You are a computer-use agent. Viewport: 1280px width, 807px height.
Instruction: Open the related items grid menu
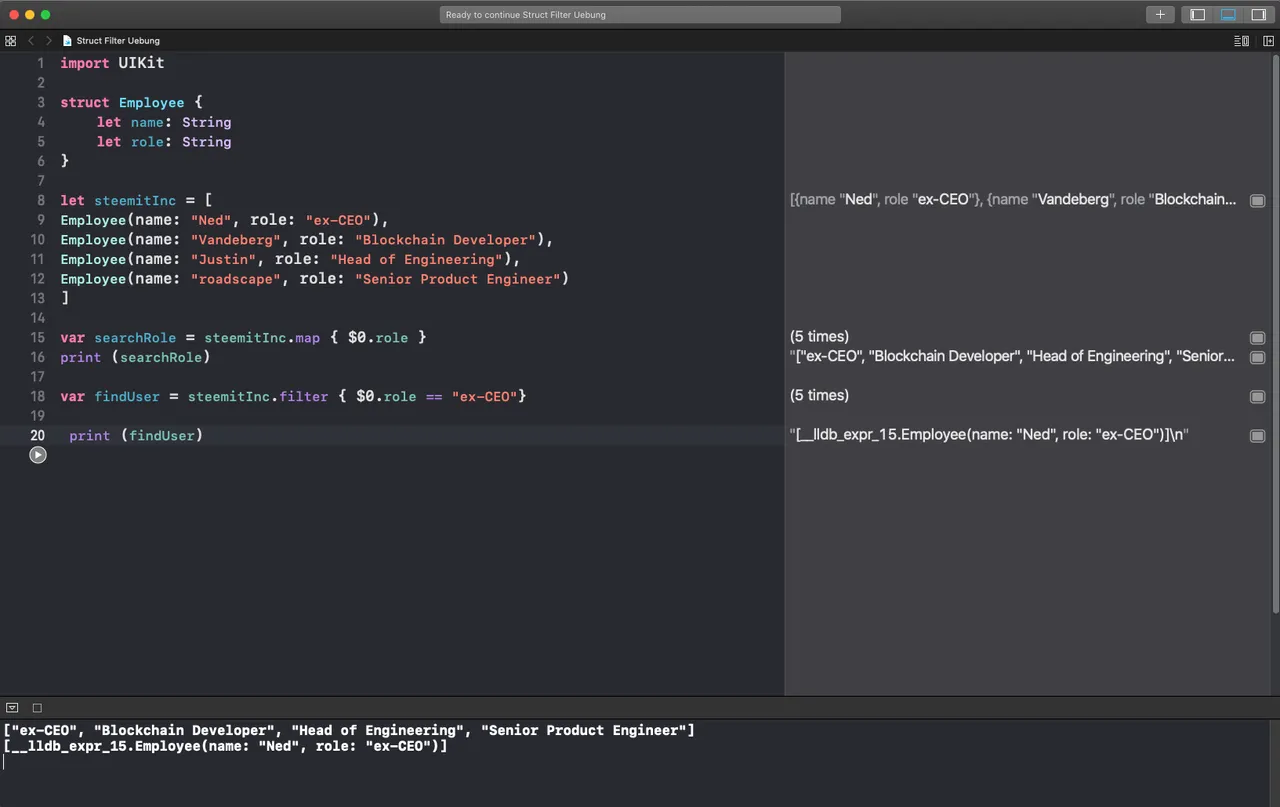click(10, 41)
